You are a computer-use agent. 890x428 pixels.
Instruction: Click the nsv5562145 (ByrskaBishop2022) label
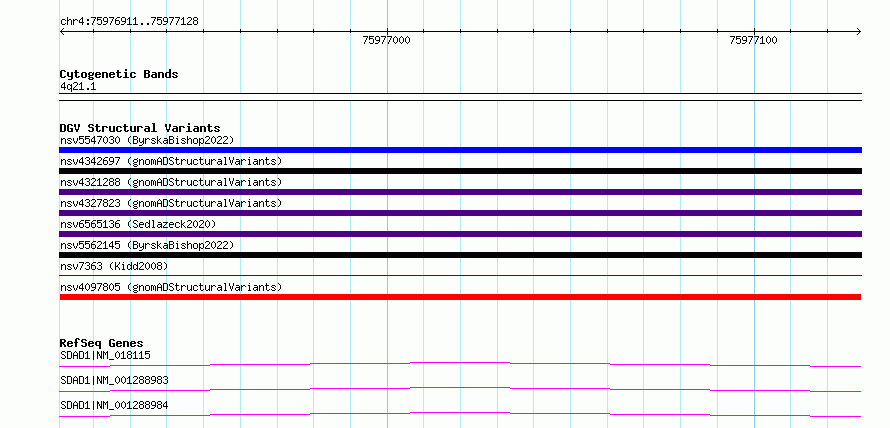point(147,245)
